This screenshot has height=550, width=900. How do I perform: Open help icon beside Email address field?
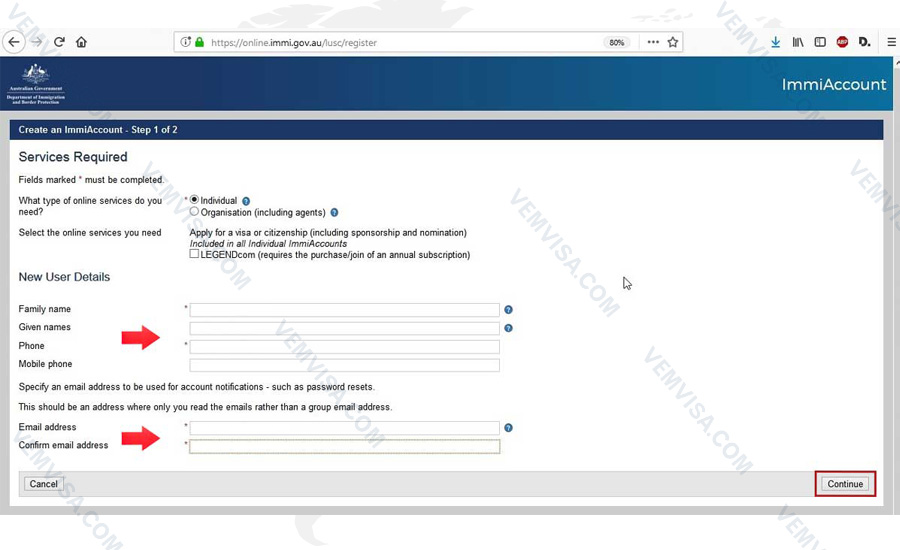pyautogui.click(x=508, y=428)
